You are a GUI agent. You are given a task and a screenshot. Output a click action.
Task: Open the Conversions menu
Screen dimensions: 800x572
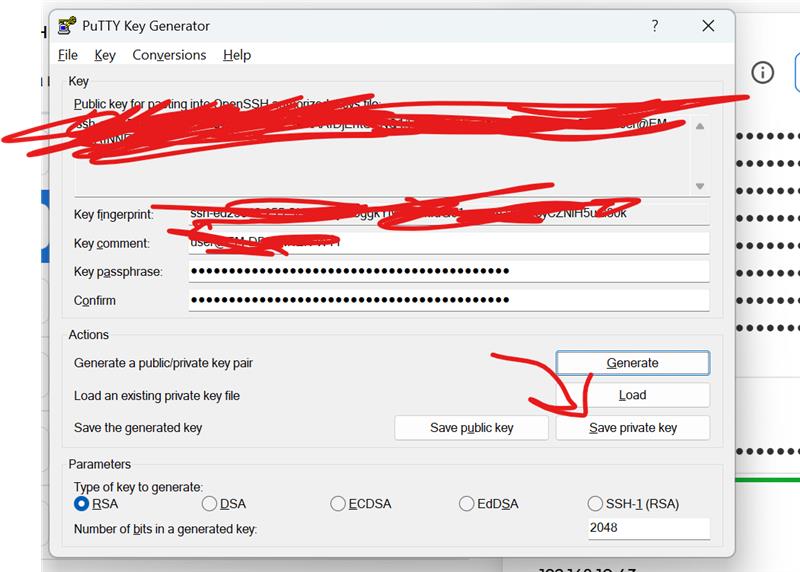point(169,55)
